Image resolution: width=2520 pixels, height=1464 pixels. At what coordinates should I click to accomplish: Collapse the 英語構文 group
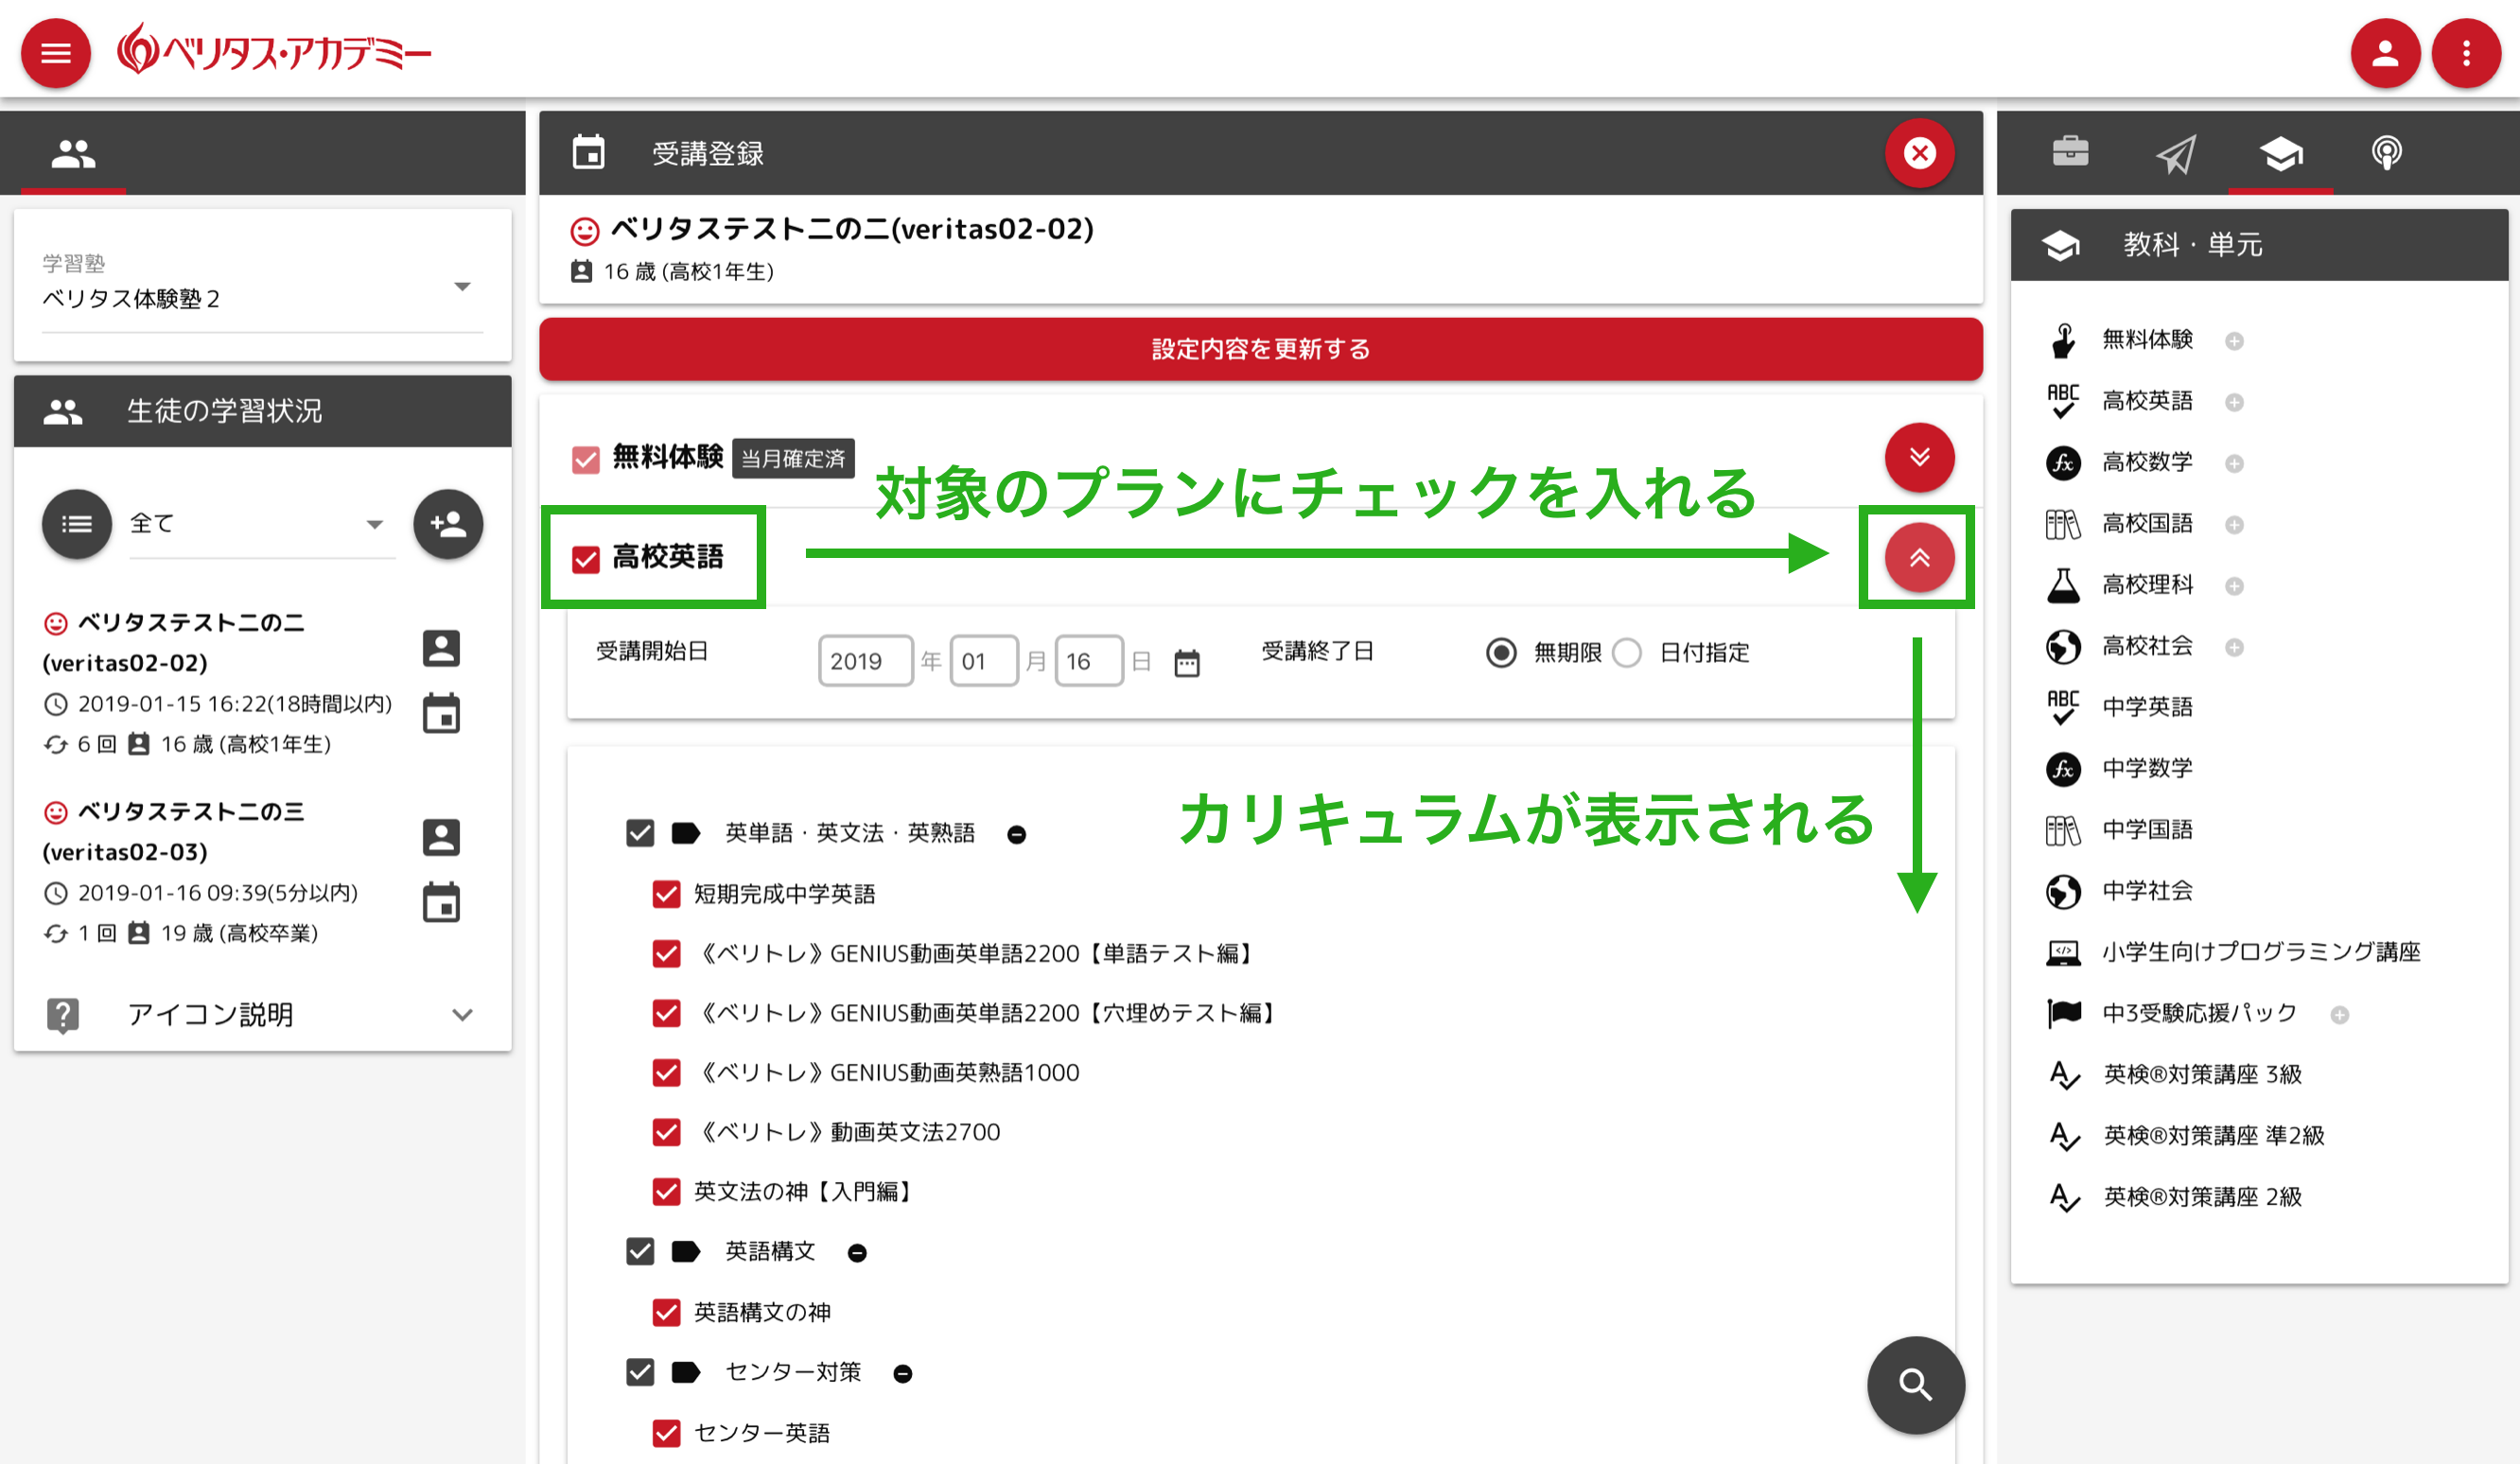pos(857,1253)
